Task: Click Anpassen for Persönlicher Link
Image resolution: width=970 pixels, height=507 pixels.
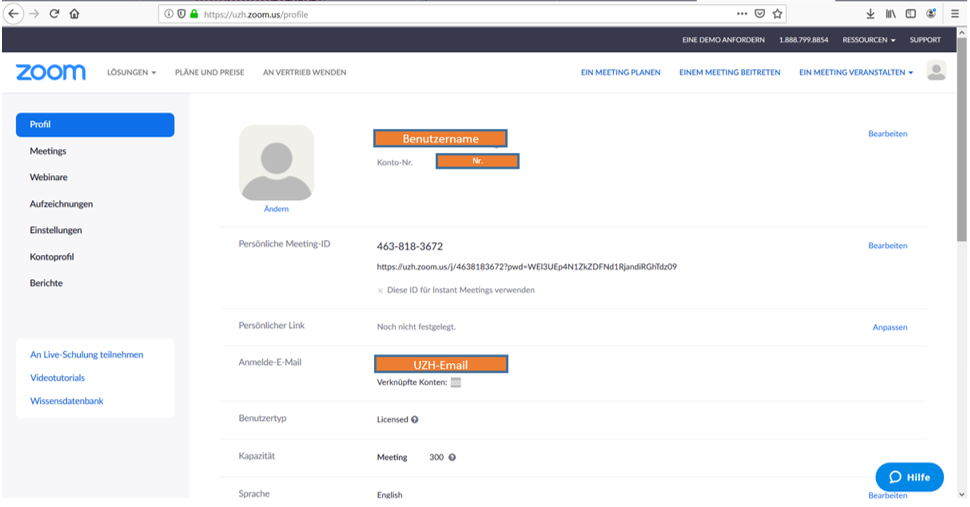Action: [x=890, y=327]
